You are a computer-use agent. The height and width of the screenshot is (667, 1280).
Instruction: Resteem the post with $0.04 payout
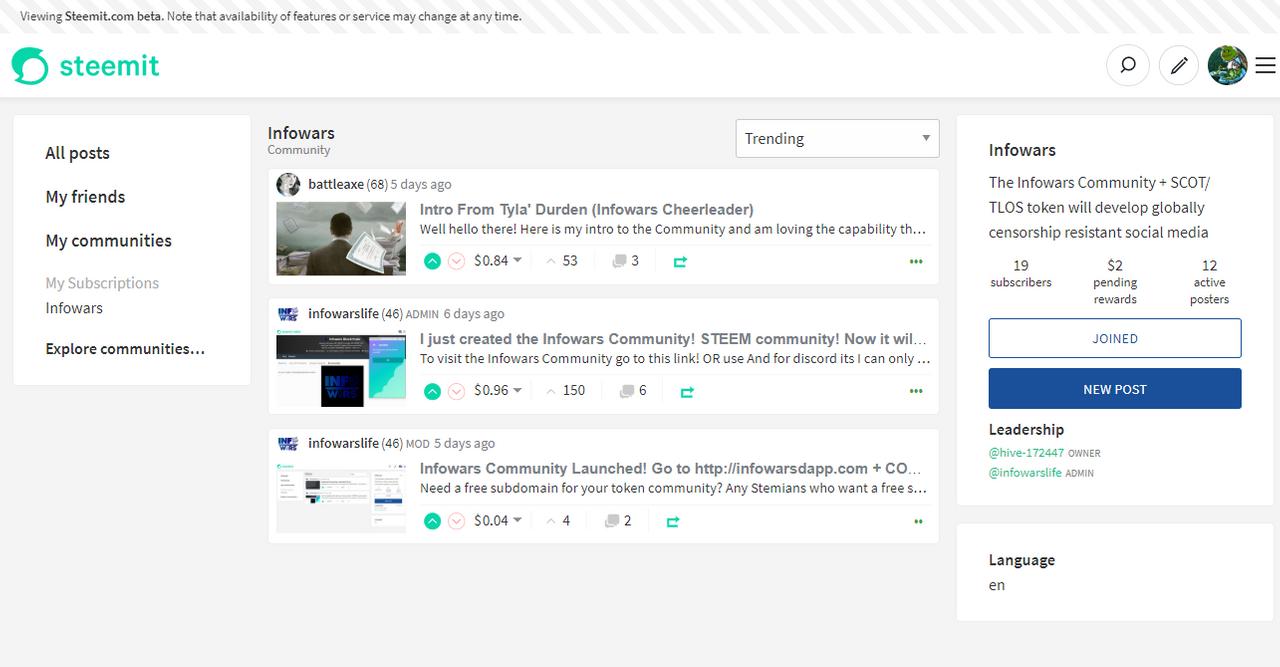coord(673,522)
